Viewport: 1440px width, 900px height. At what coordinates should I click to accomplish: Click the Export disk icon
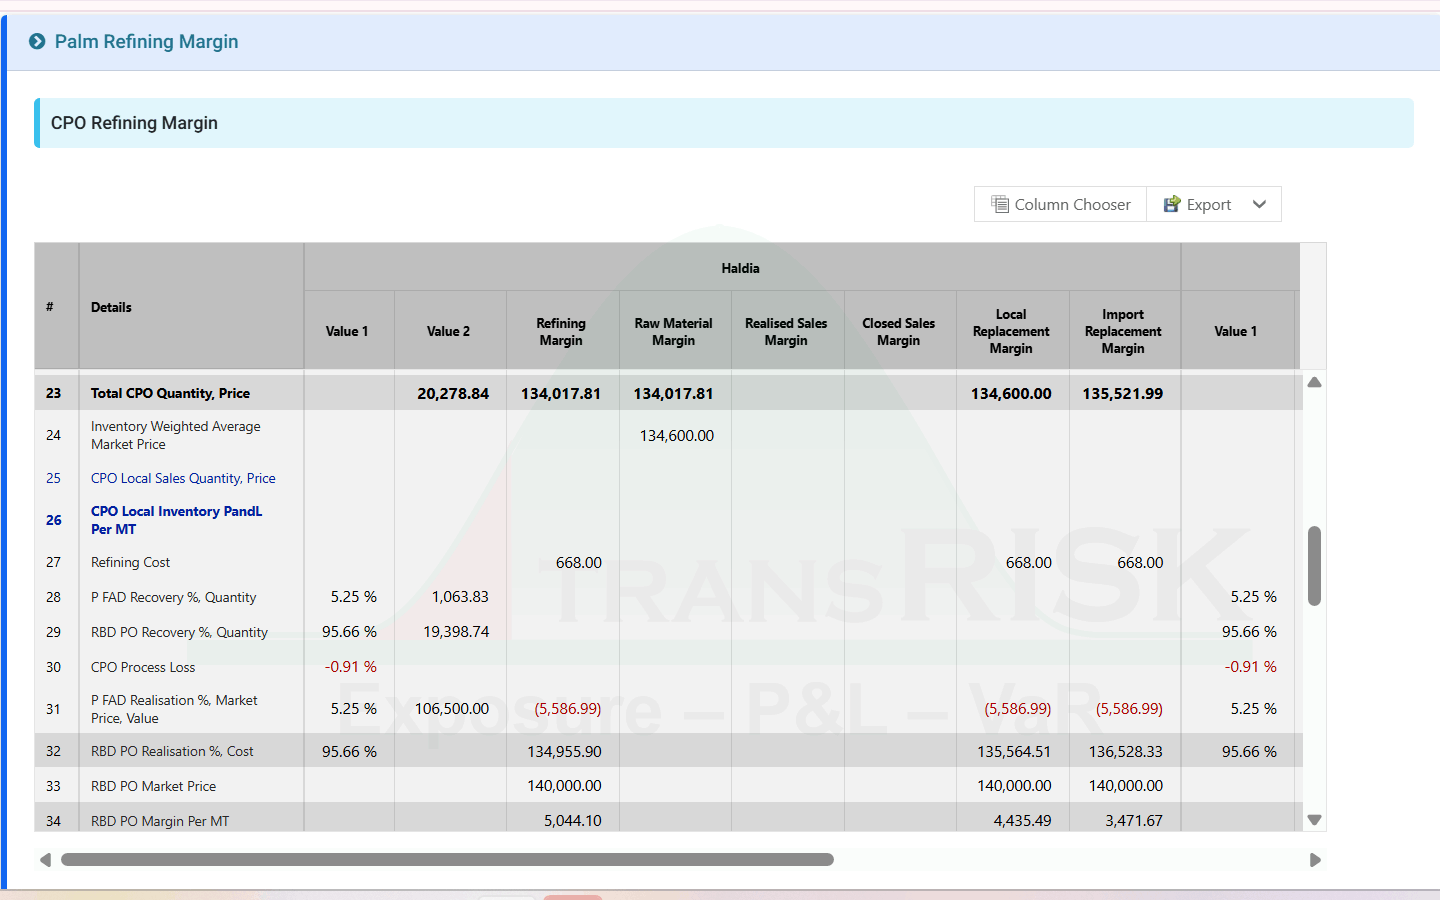pyautogui.click(x=1171, y=204)
